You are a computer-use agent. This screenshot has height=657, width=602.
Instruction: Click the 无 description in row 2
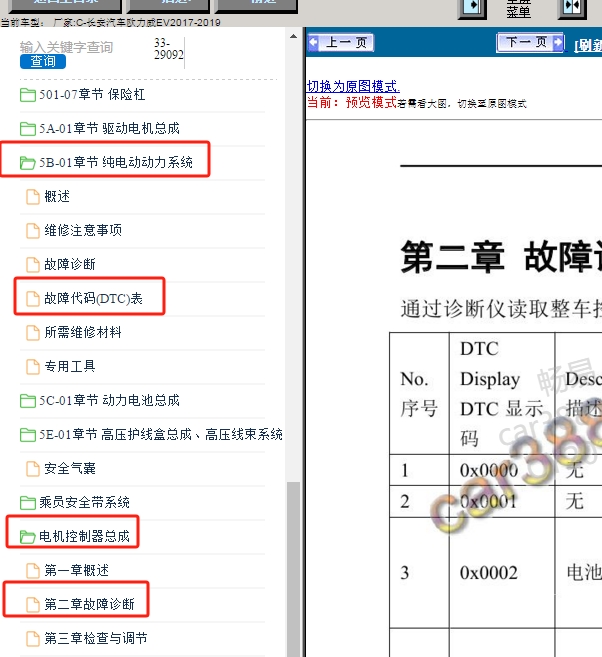pyautogui.click(x=574, y=501)
